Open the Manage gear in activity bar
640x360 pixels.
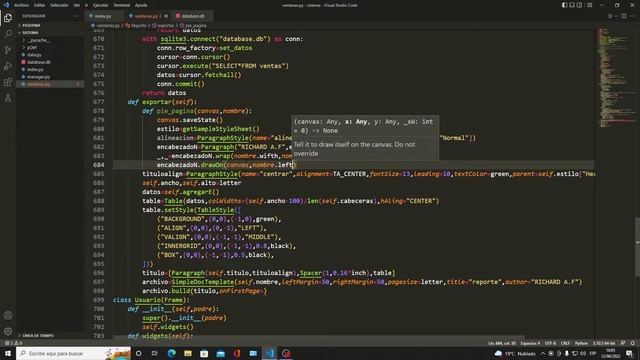point(8,331)
